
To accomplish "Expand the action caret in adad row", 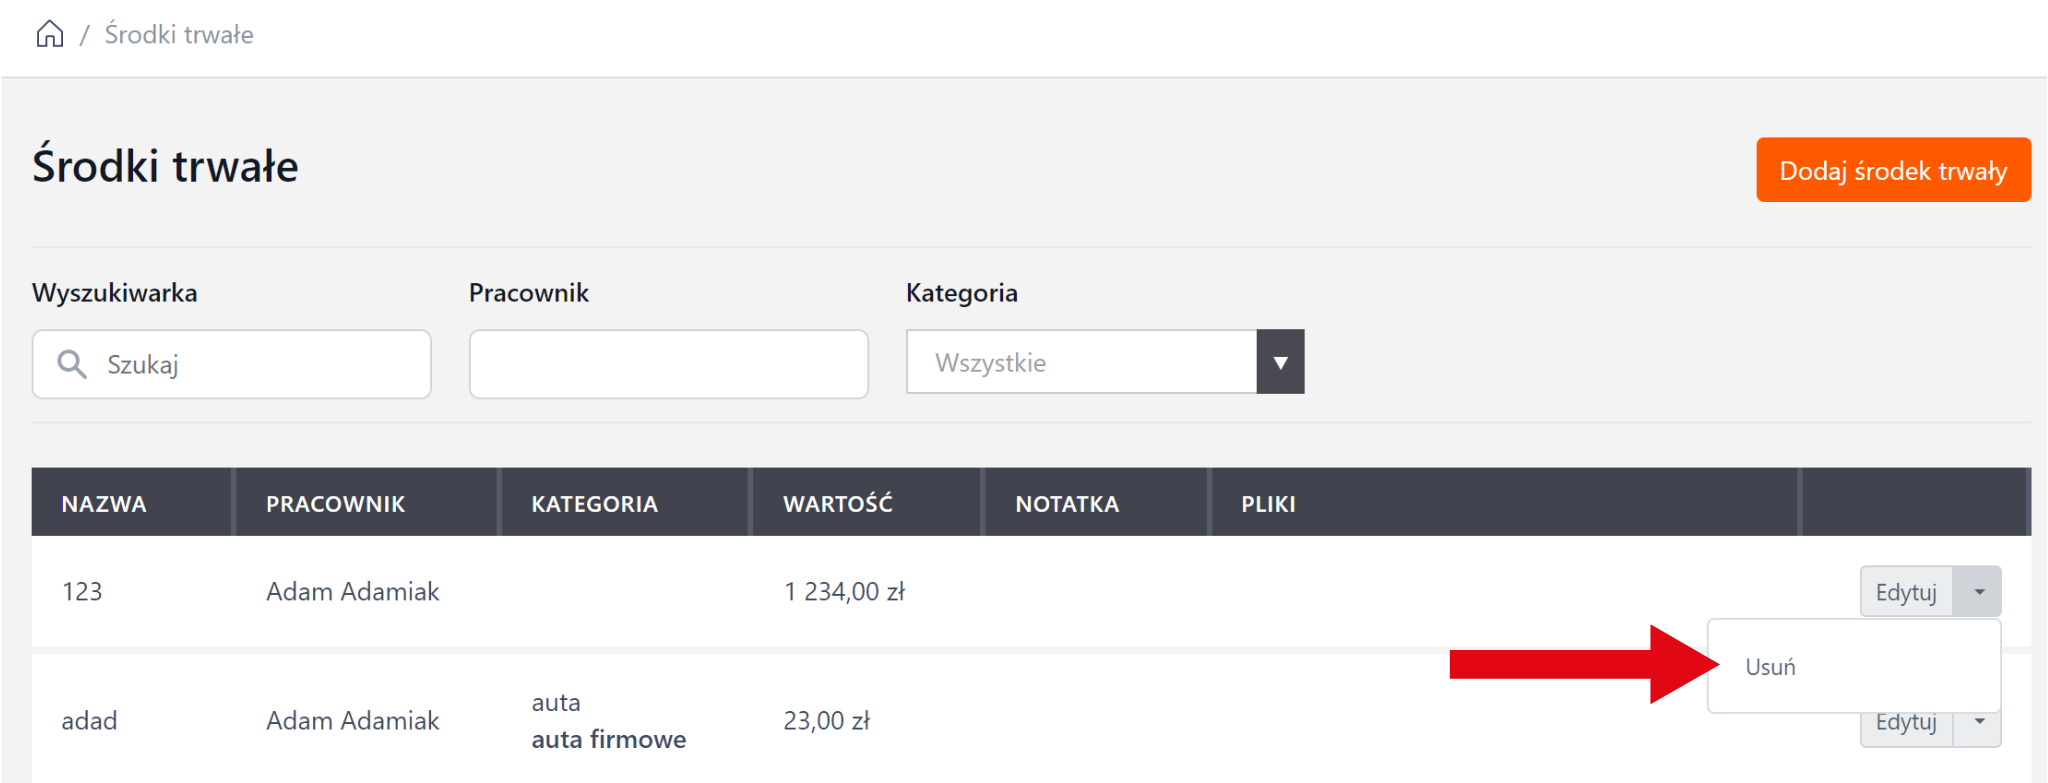I will (1979, 726).
